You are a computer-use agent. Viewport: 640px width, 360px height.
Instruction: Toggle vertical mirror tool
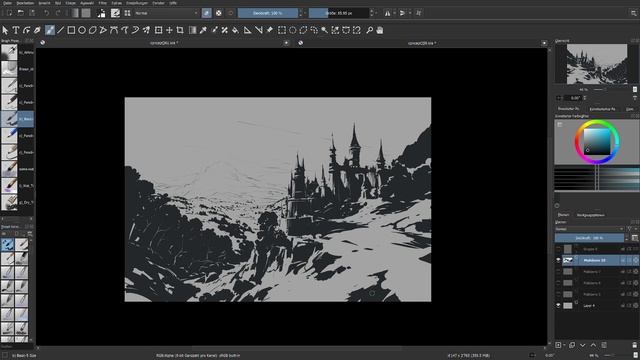point(402,13)
